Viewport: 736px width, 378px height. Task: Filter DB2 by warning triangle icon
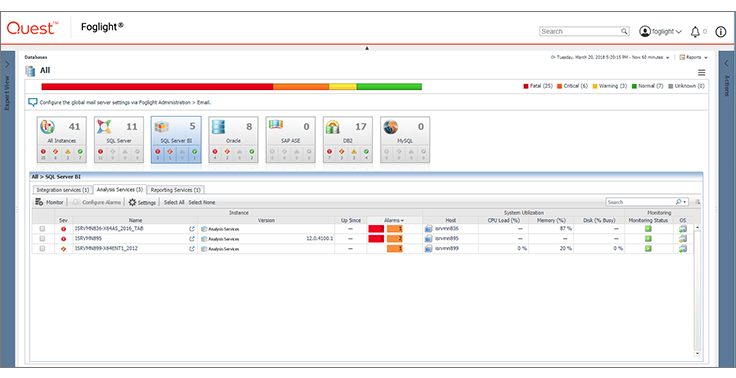coord(354,152)
